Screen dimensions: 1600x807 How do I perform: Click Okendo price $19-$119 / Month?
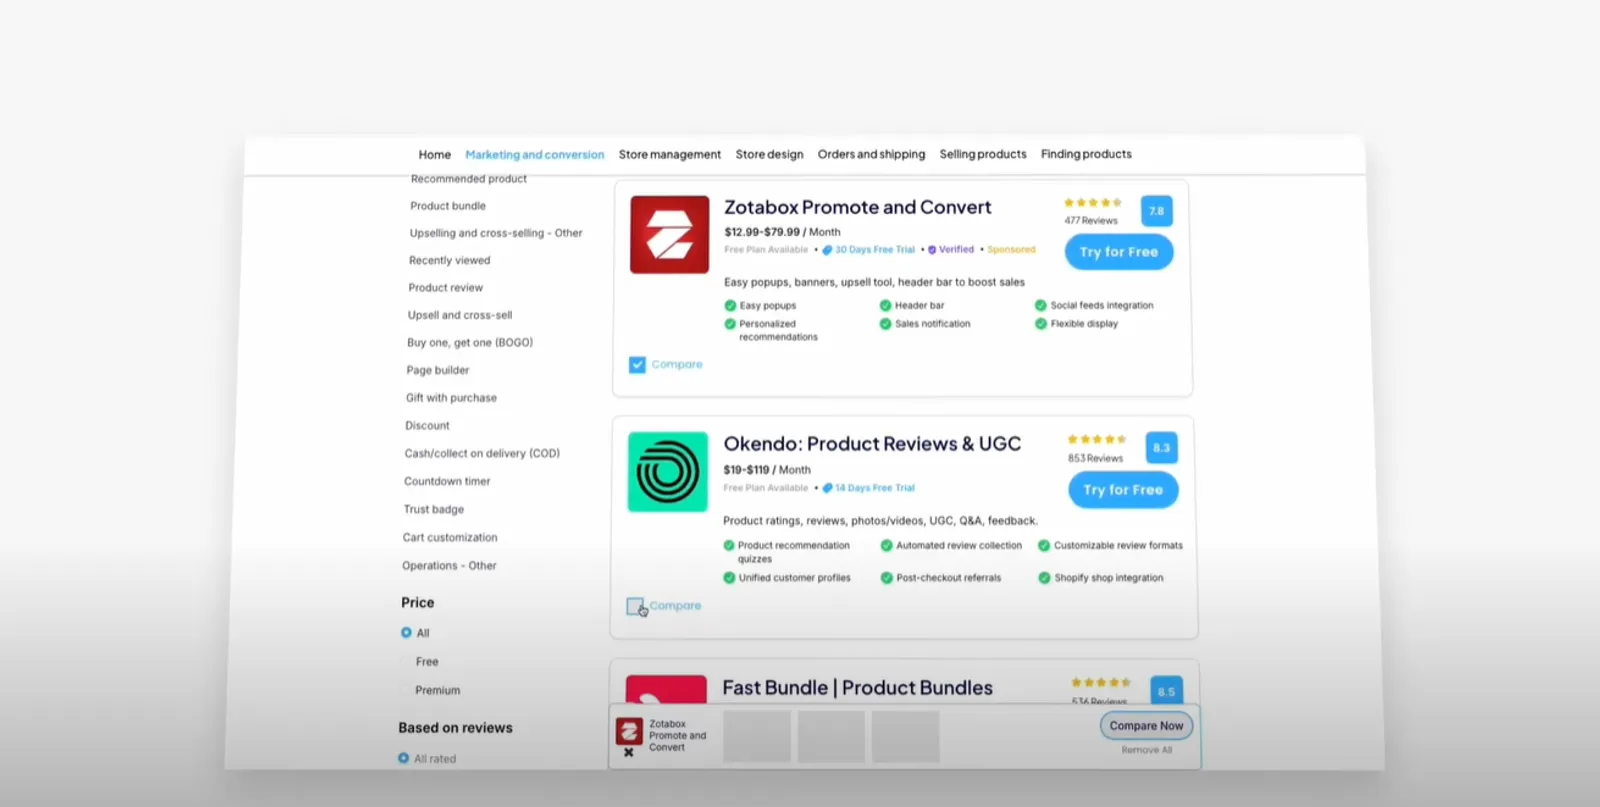click(767, 470)
